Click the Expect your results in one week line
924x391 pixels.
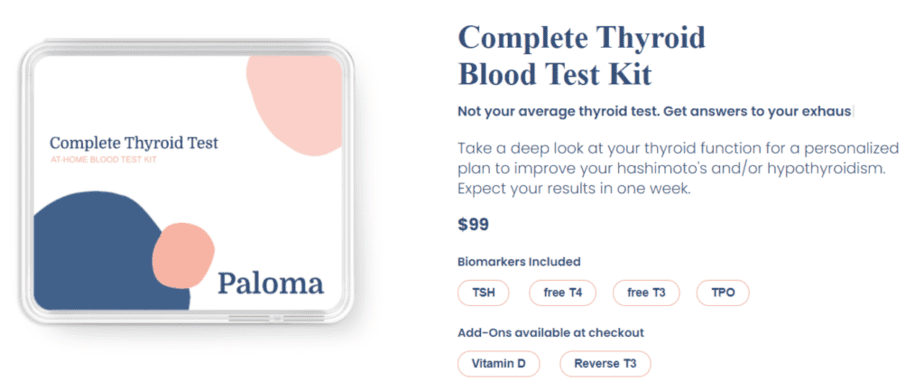pyautogui.click(x=574, y=191)
